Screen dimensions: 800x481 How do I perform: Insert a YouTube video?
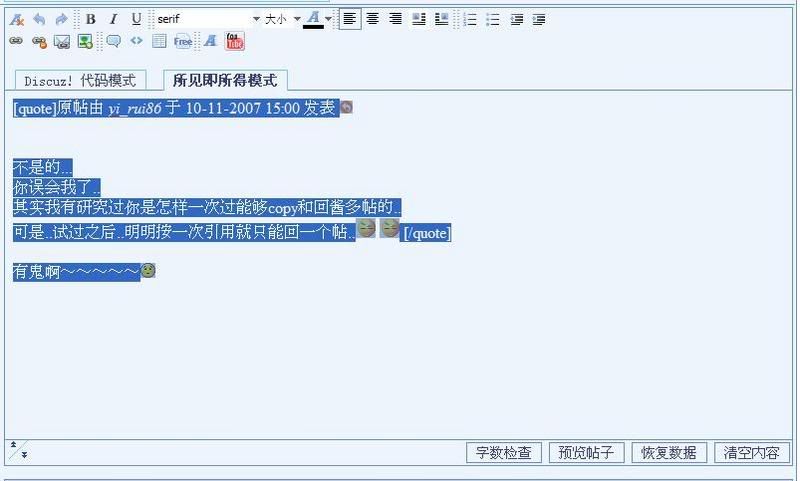click(x=235, y=41)
